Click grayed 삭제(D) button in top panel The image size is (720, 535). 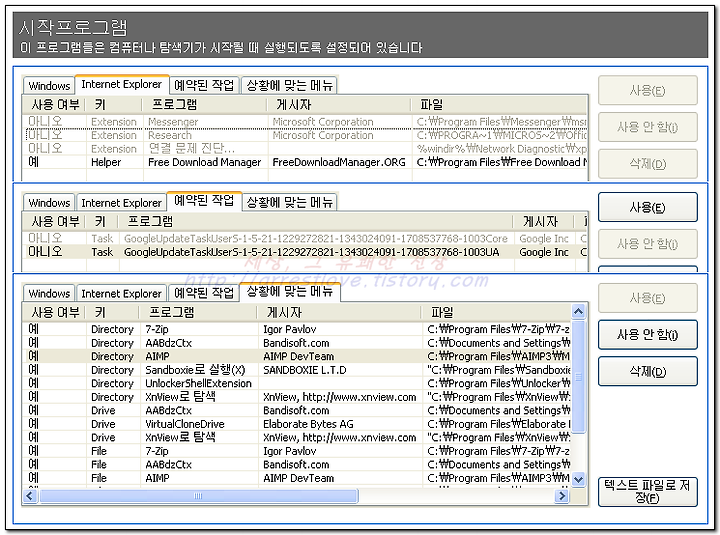pyautogui.click(x=647, y=163)
